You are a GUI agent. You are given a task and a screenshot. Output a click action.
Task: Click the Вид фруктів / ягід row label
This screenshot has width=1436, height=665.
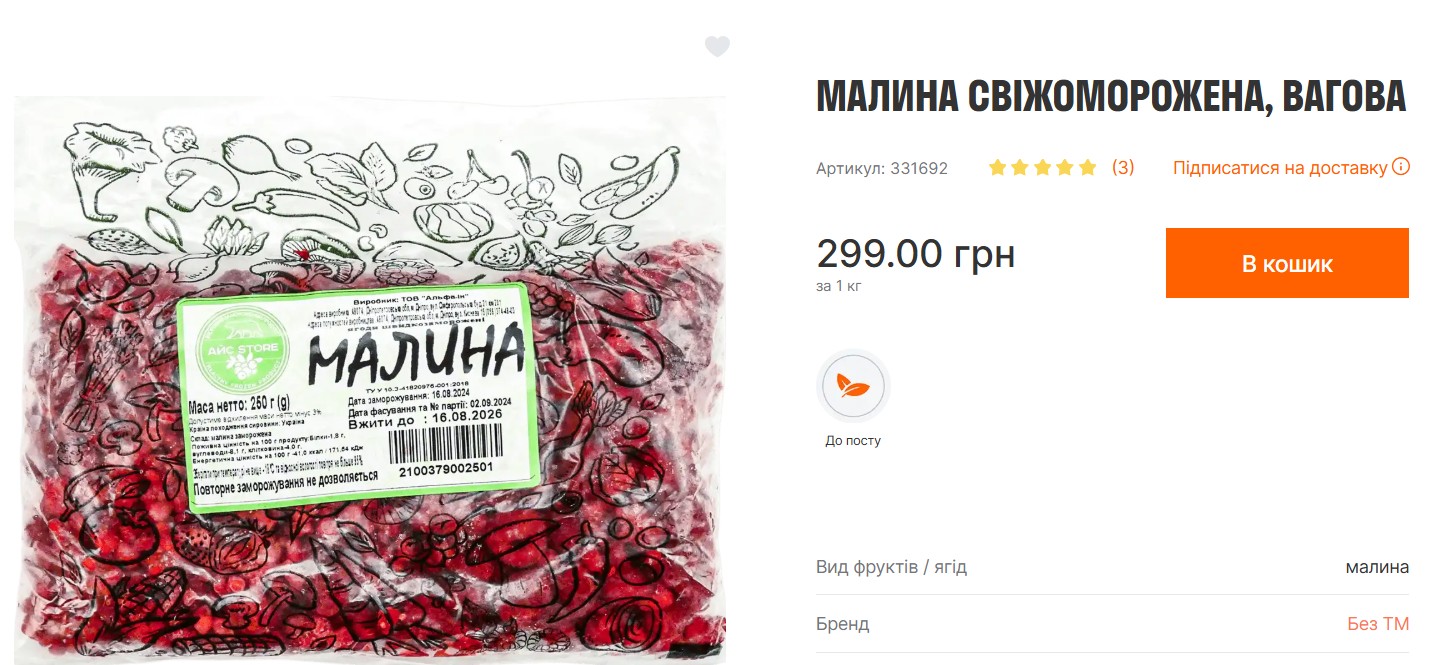tap(892, 567)
